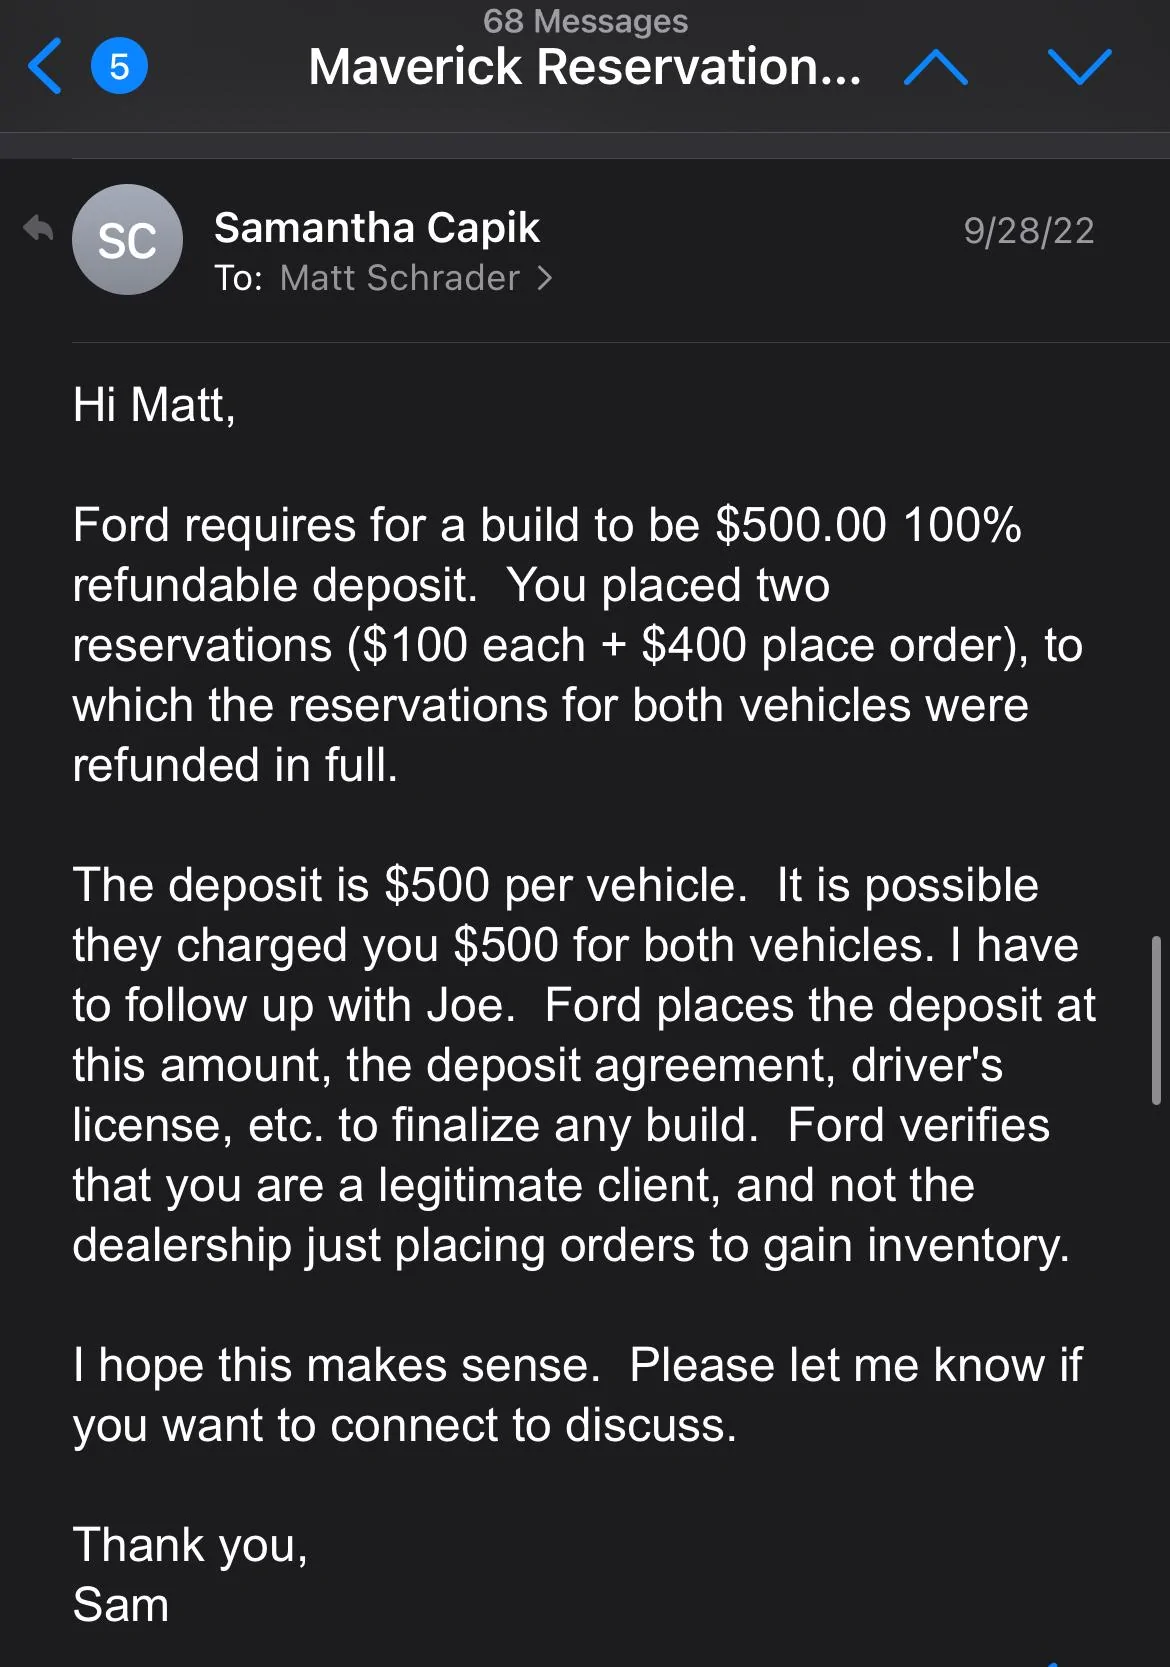Click the vertical scrollbar indicator on right
This screenshot has width=1170, height=1667.
[1157, 1020]
